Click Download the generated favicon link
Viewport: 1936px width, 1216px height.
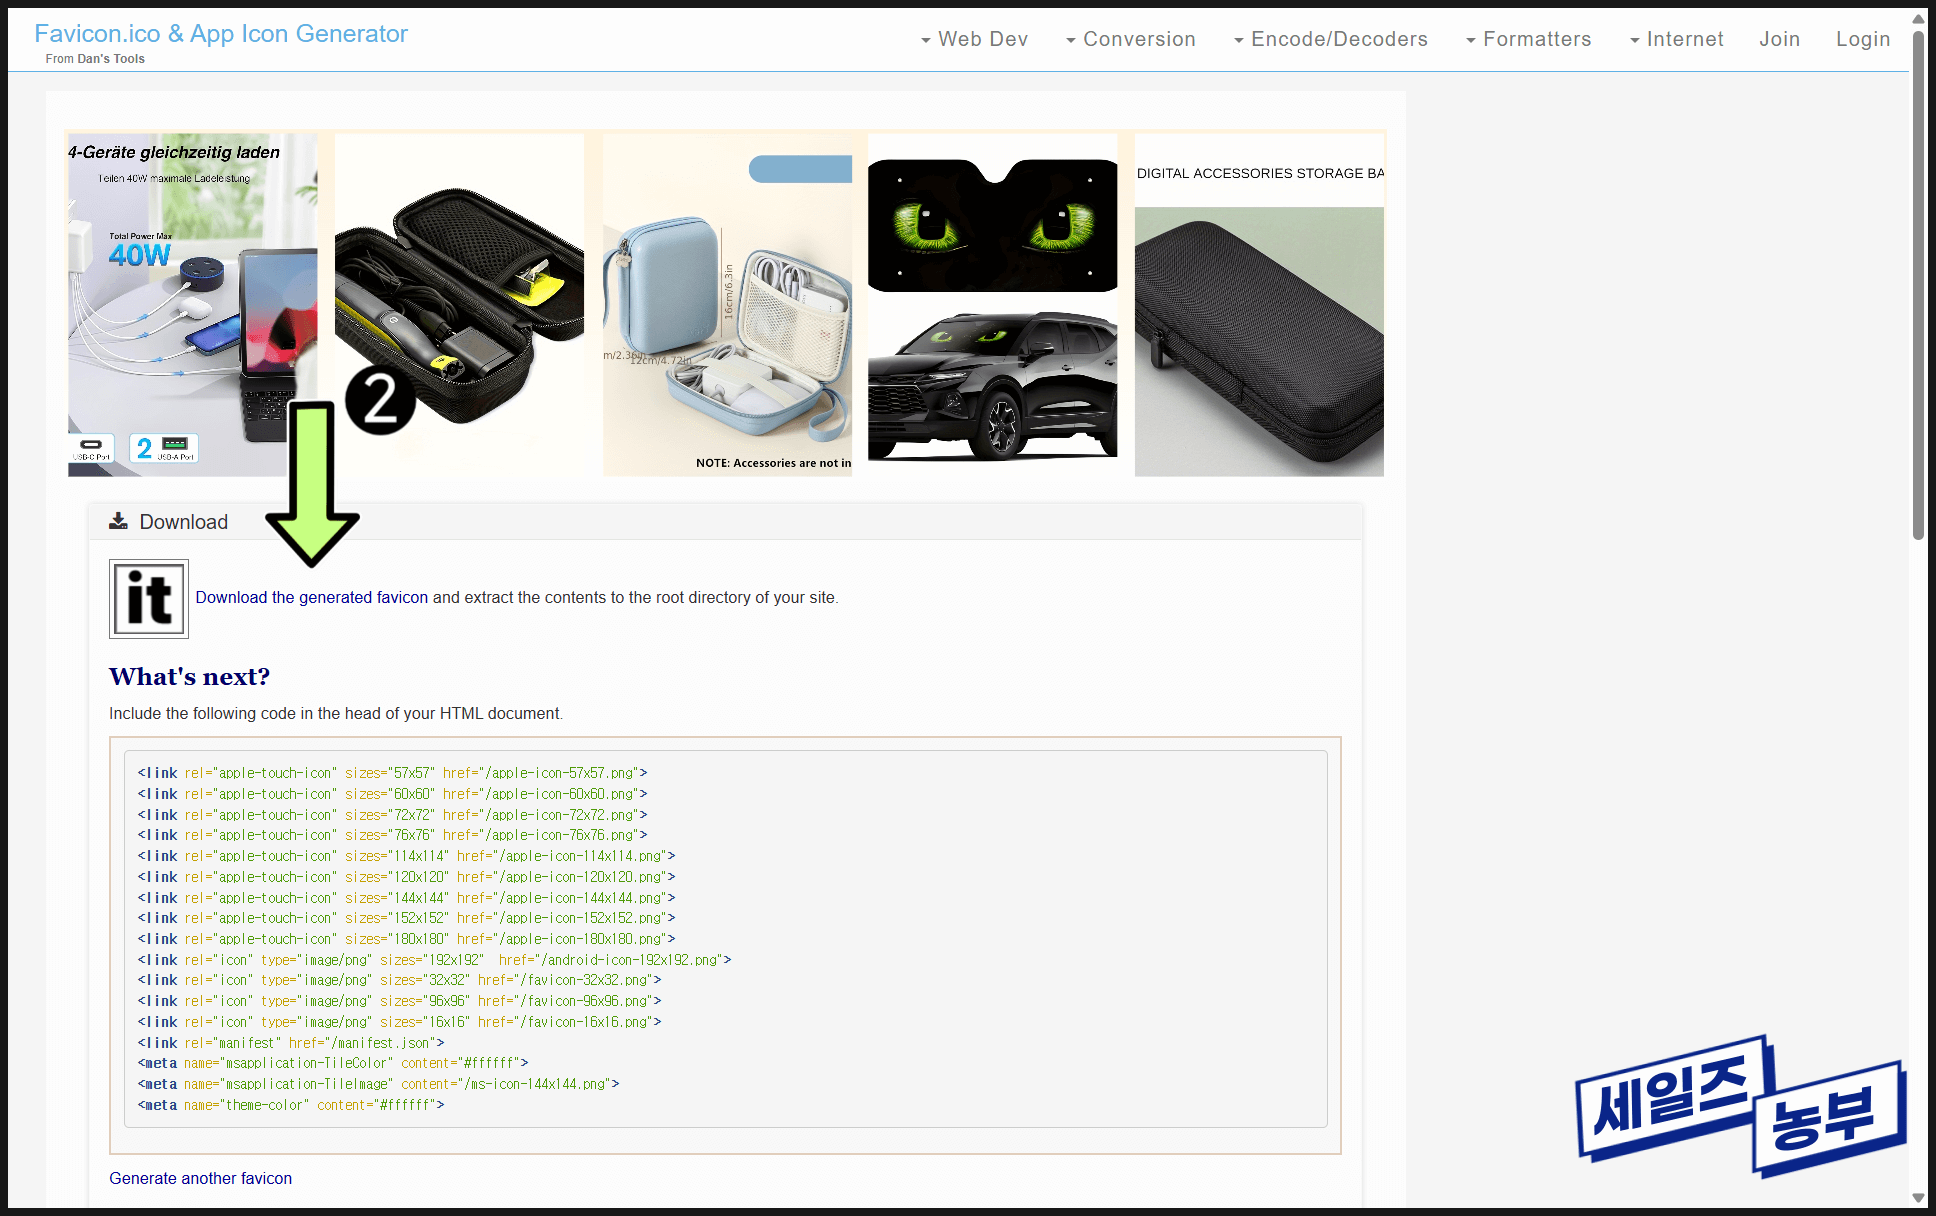tap(311, 597)
